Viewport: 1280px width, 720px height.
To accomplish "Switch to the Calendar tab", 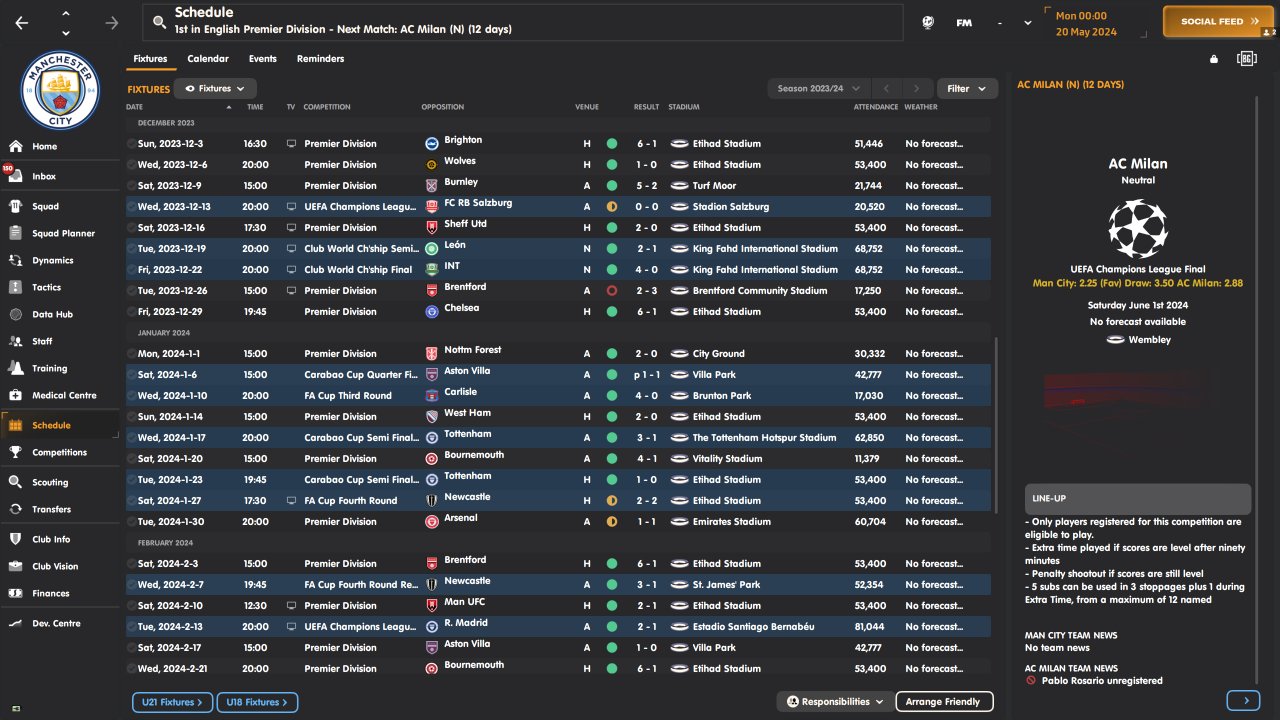I will coord(208,59).
